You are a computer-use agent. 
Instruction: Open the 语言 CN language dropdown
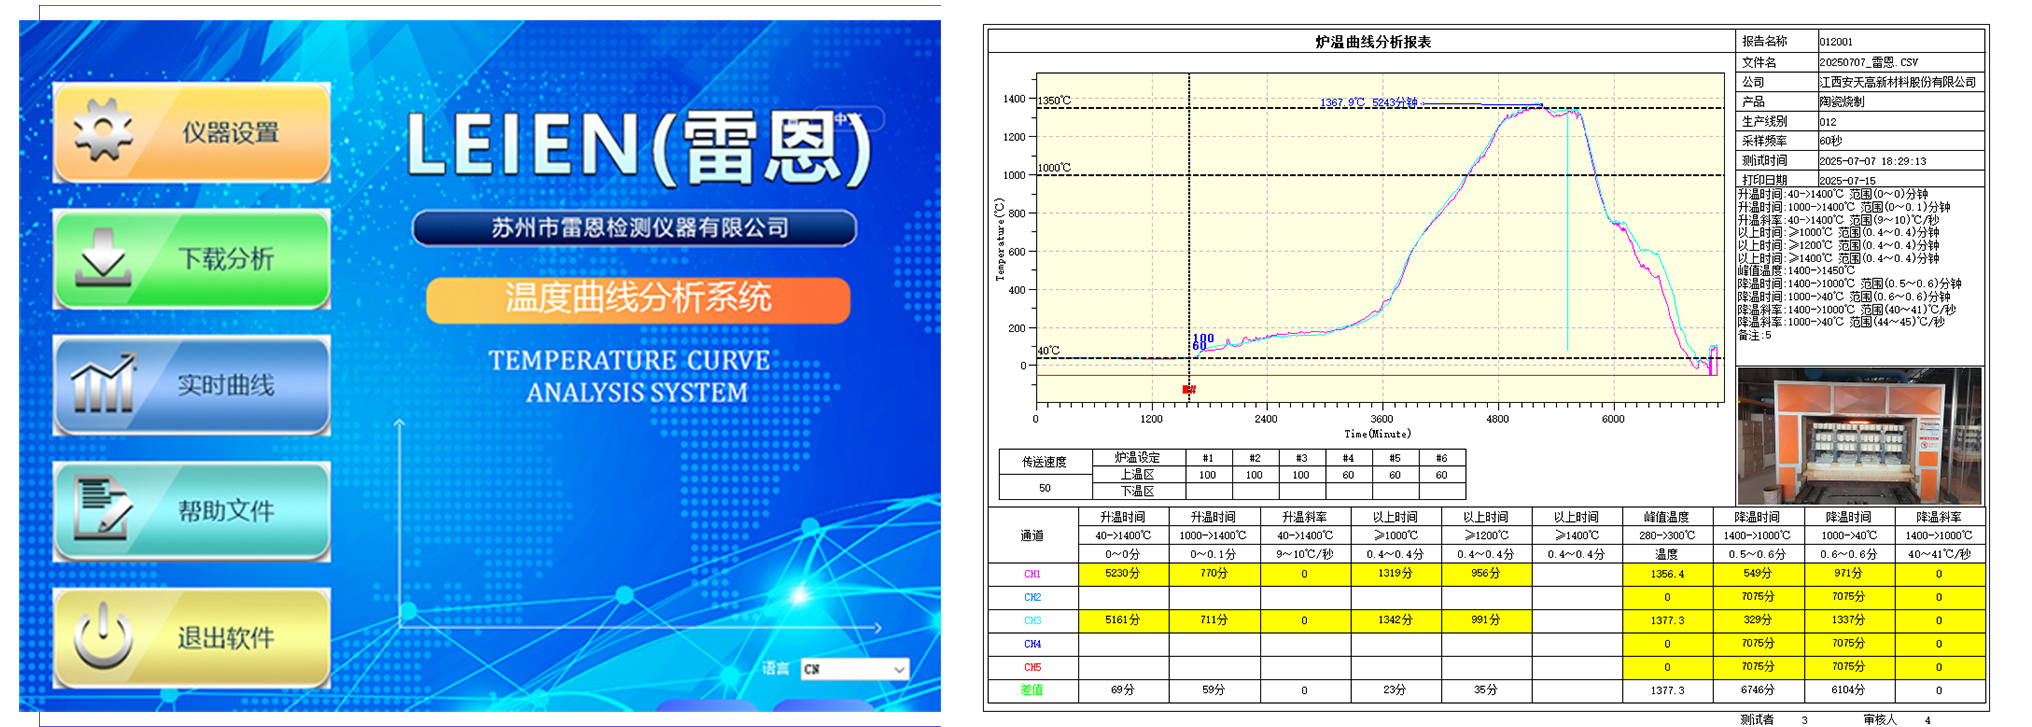[854, 669]
